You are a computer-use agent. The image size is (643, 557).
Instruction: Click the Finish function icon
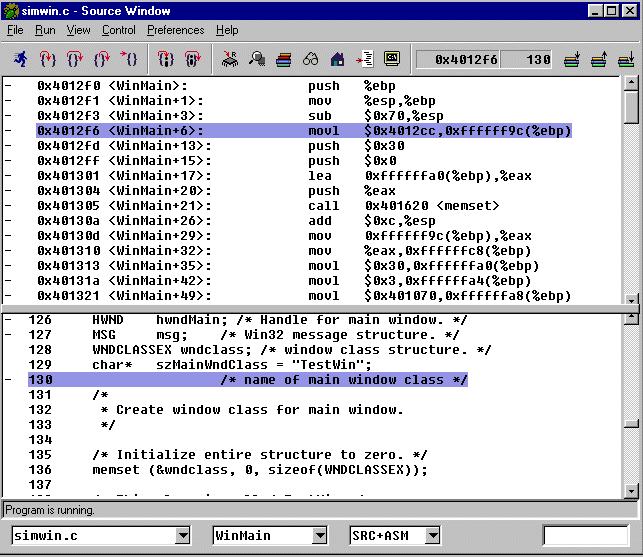tap(102, 59)
